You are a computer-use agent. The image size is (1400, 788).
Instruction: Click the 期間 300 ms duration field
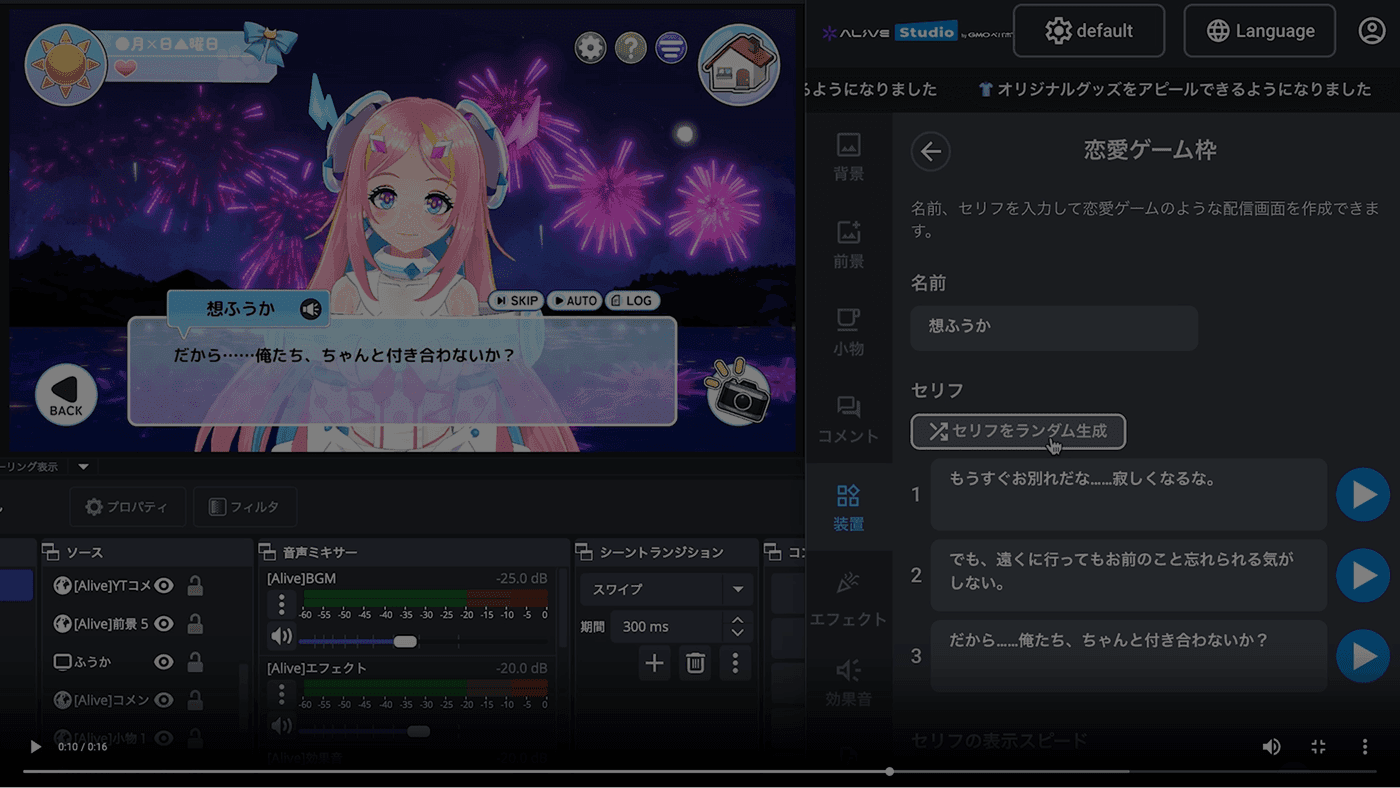point(666,627)
